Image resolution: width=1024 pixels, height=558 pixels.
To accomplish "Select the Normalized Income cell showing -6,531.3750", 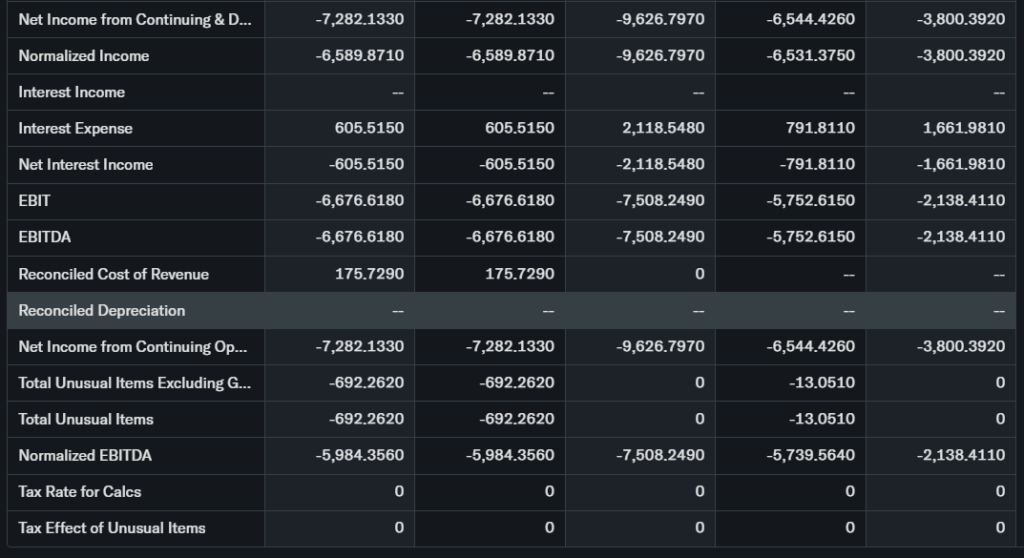I will [x=811, y=56].
